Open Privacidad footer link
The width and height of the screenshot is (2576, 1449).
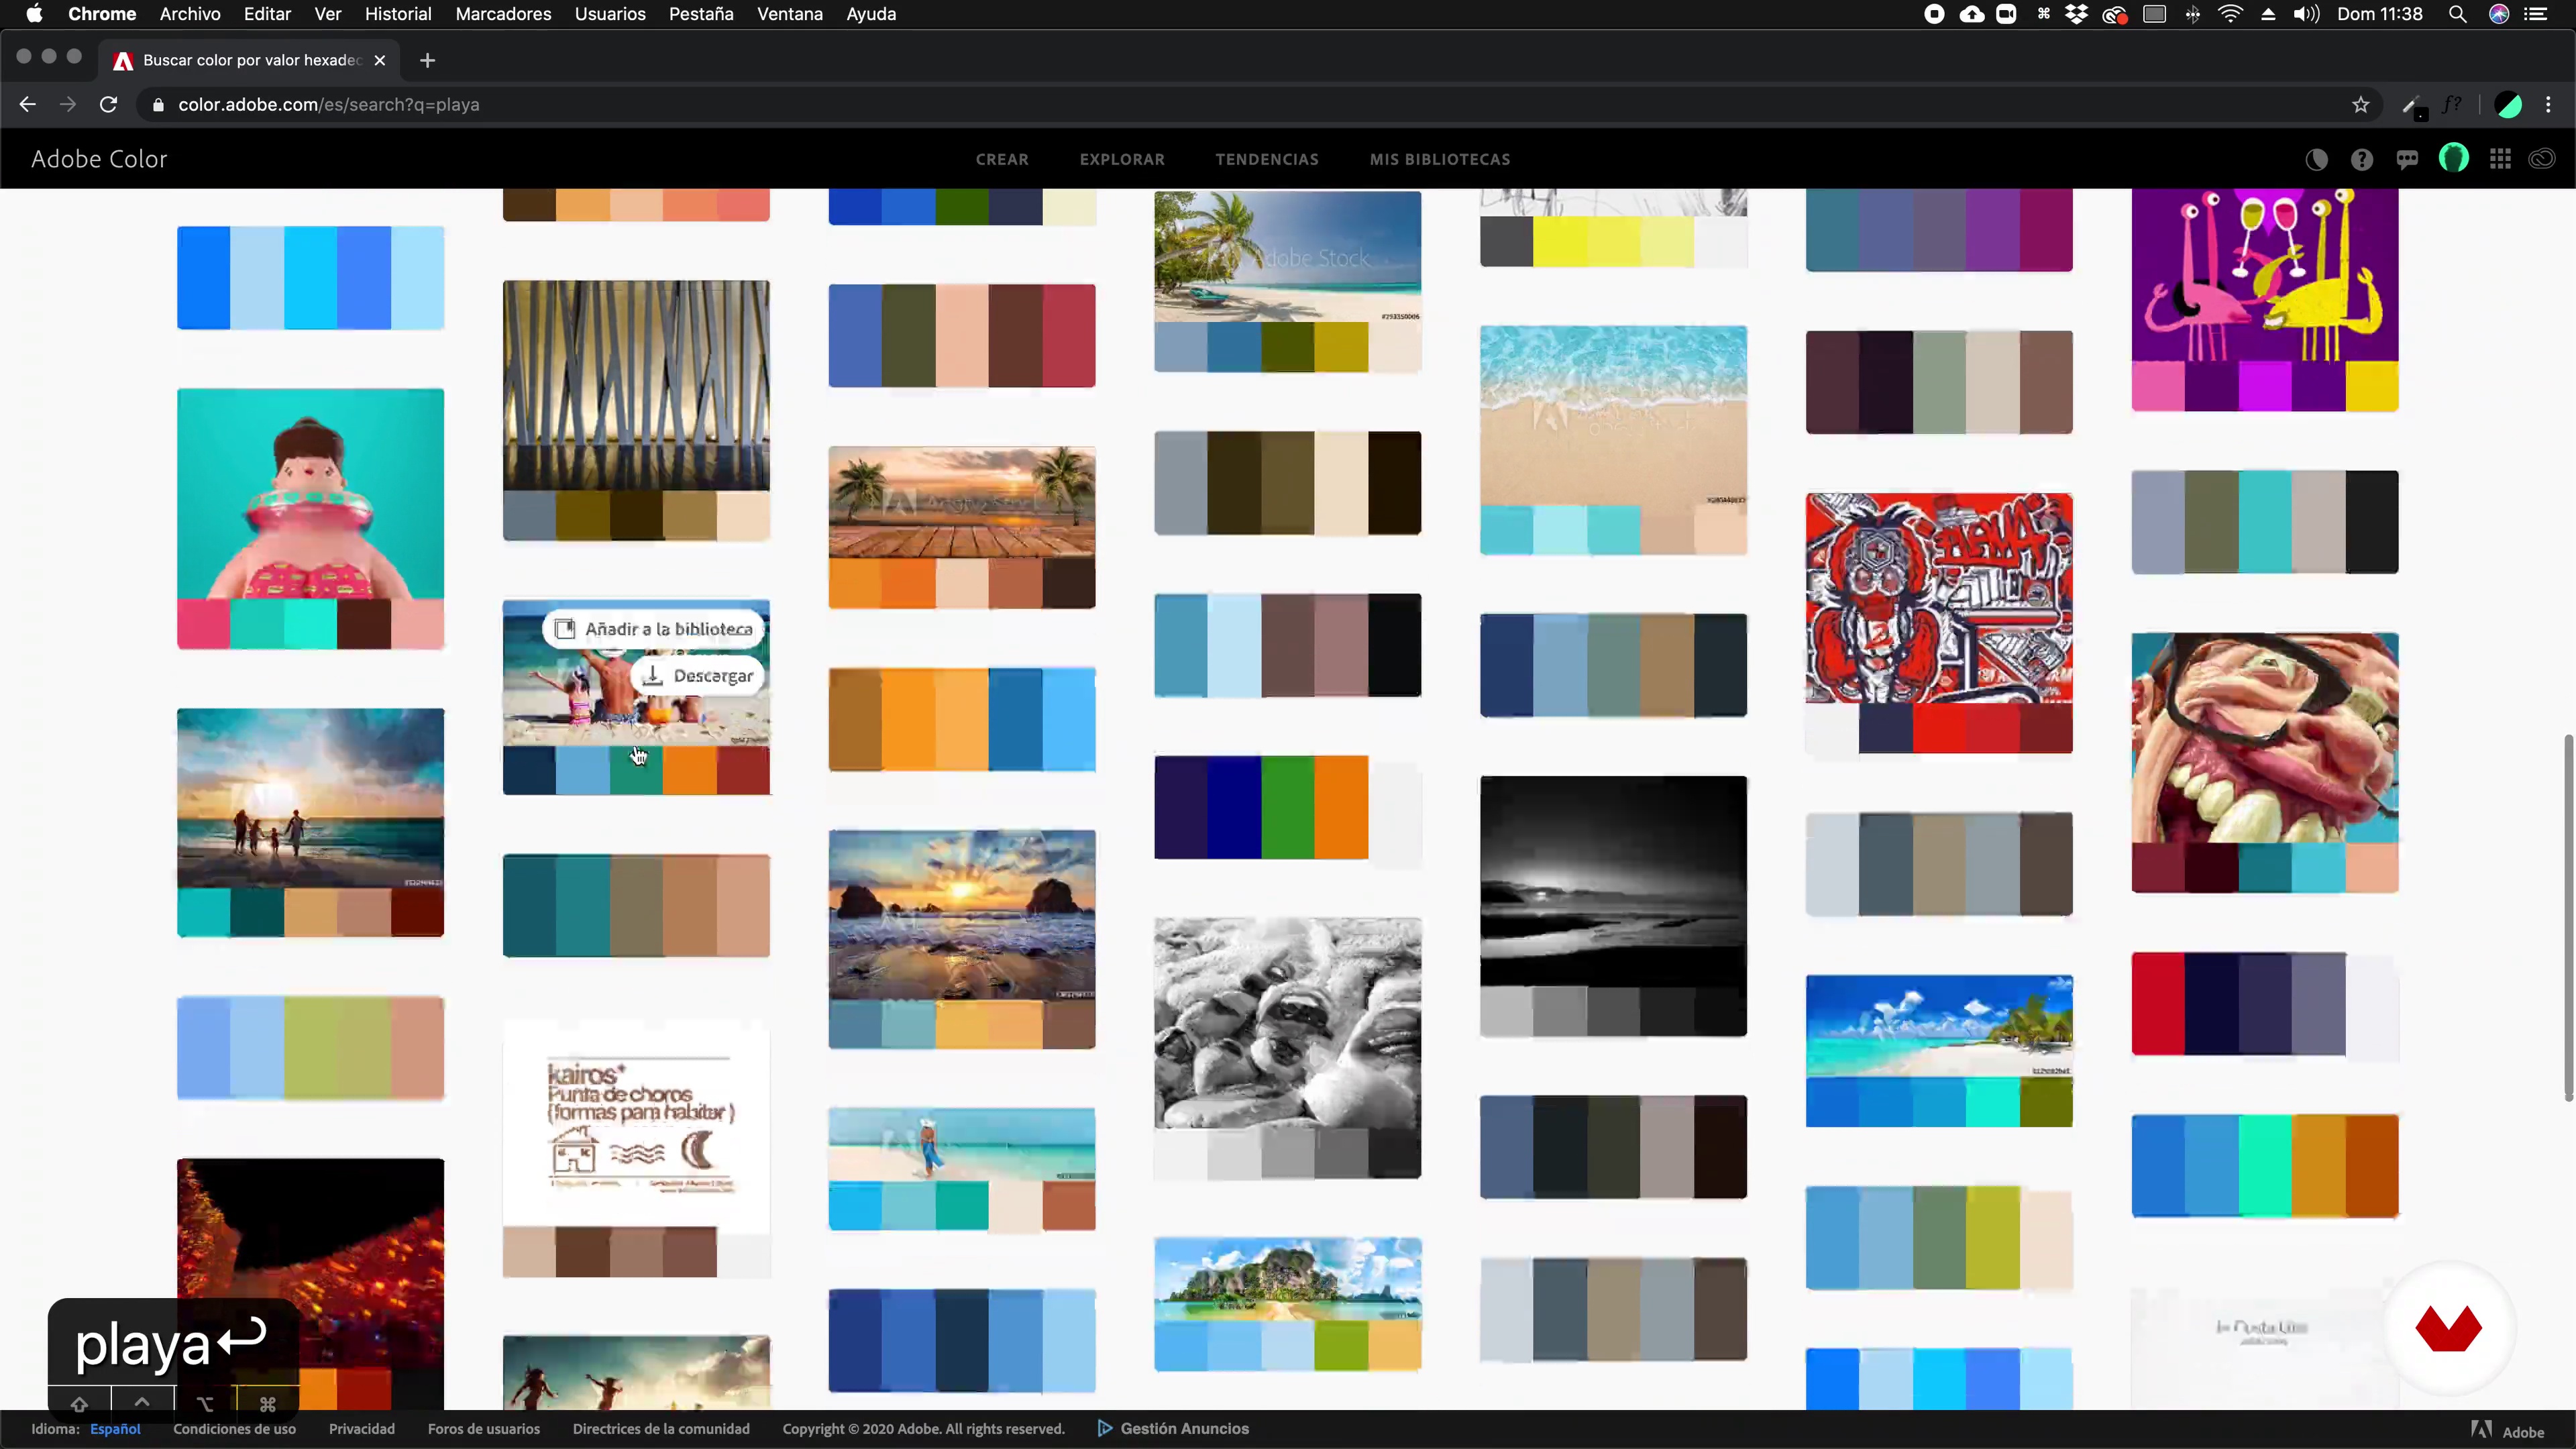[x=362, y=1428]
